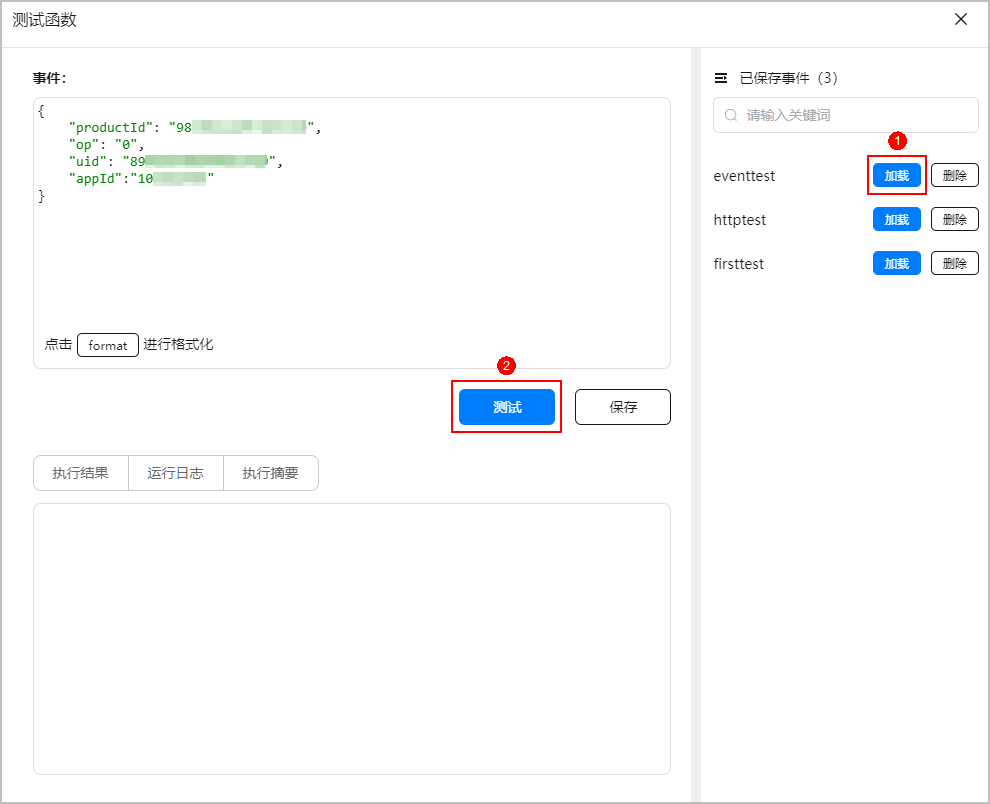
Task: Close the 测试函数 dialog
Action: pyautogui.click(x=961, y=20)
